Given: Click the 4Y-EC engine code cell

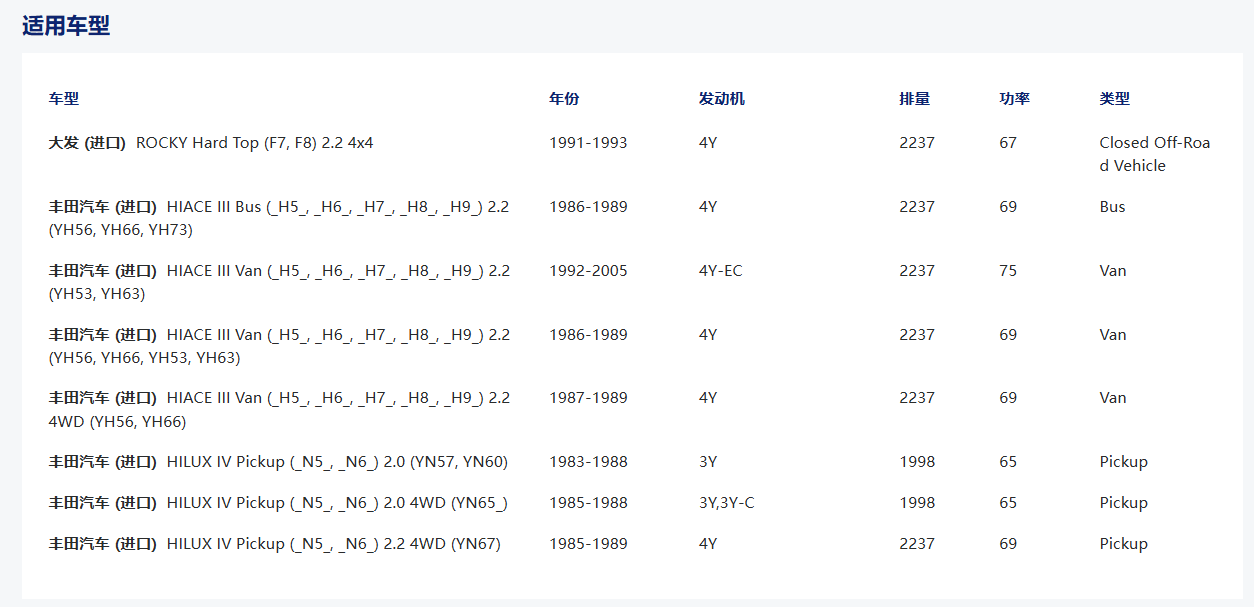Looking at the screenshot, I should (x=720, y=271).
